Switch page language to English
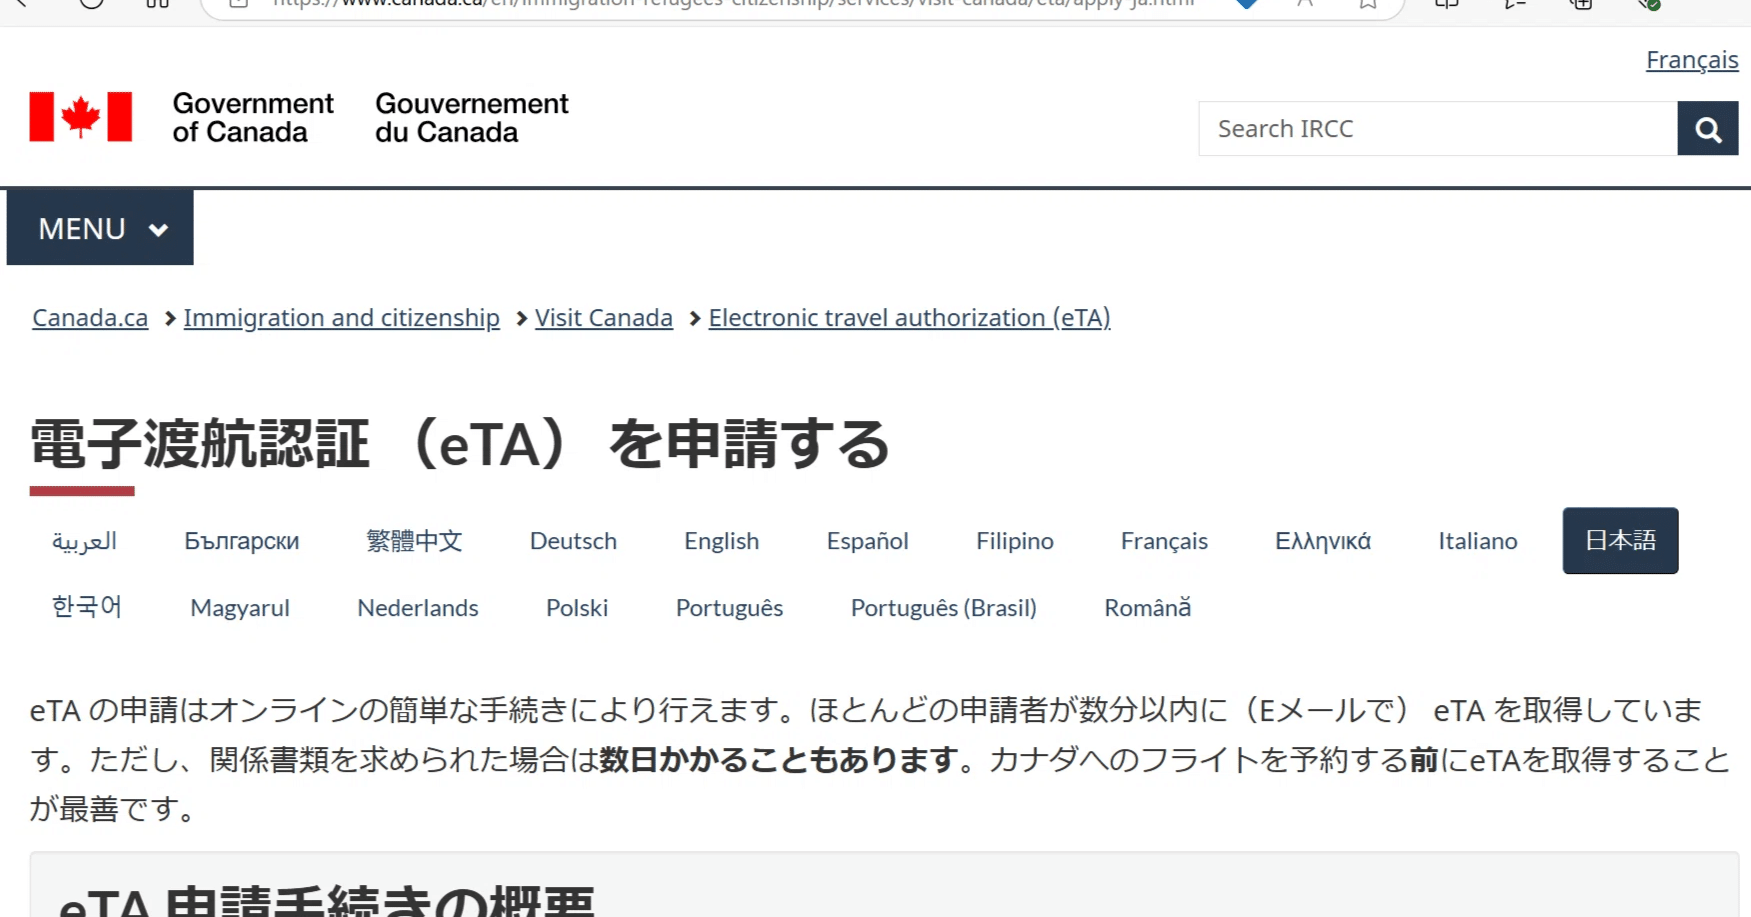The height and width of the screenshot is (917, 1751). pyautogui.click(x=720, y=541)
